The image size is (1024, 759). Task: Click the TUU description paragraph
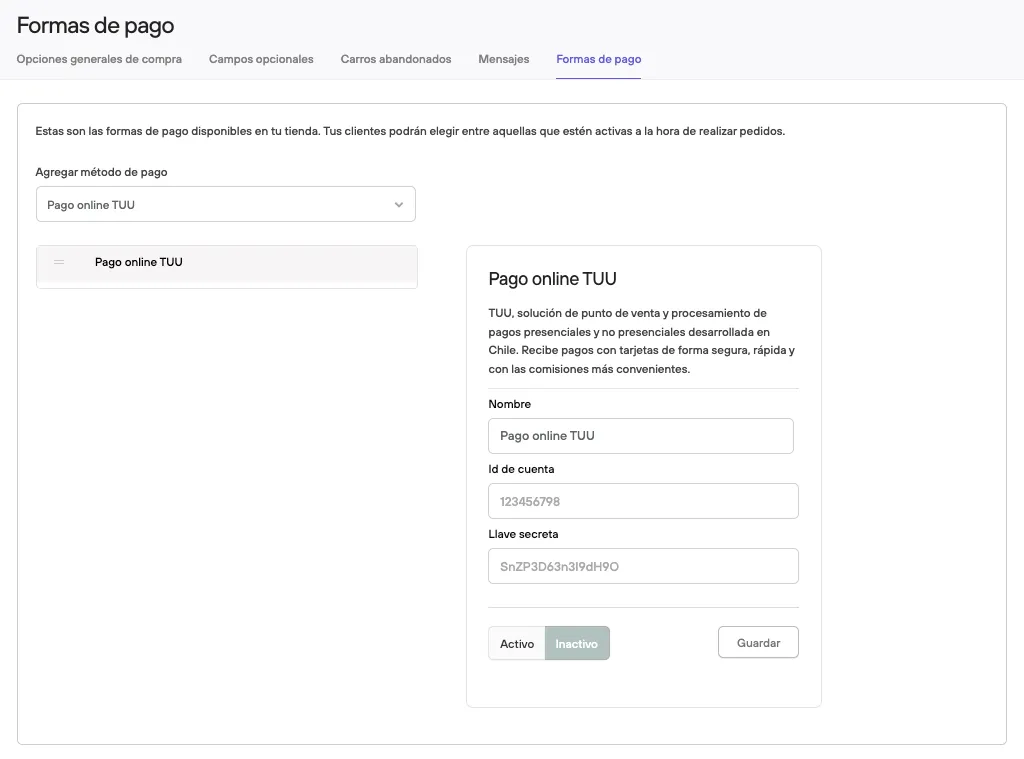click(642, 341)
